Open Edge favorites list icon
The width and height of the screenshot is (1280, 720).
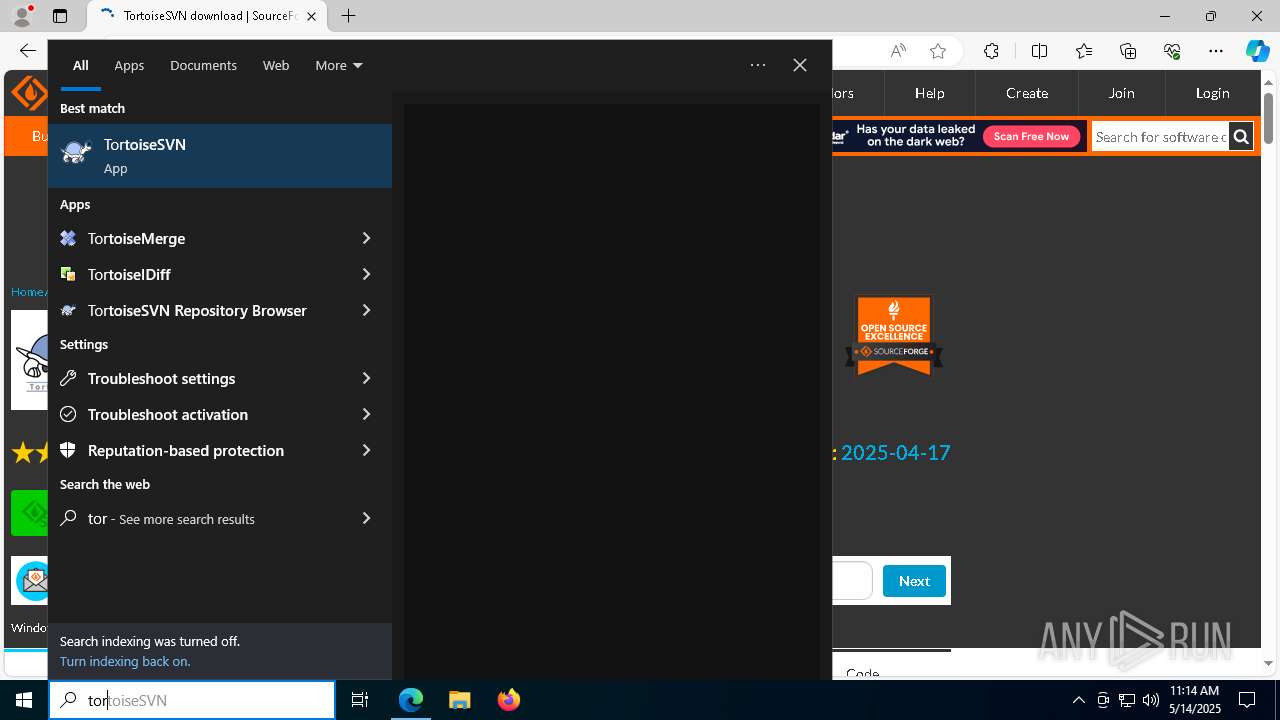pyautogui.click(x=1084, y=51)
